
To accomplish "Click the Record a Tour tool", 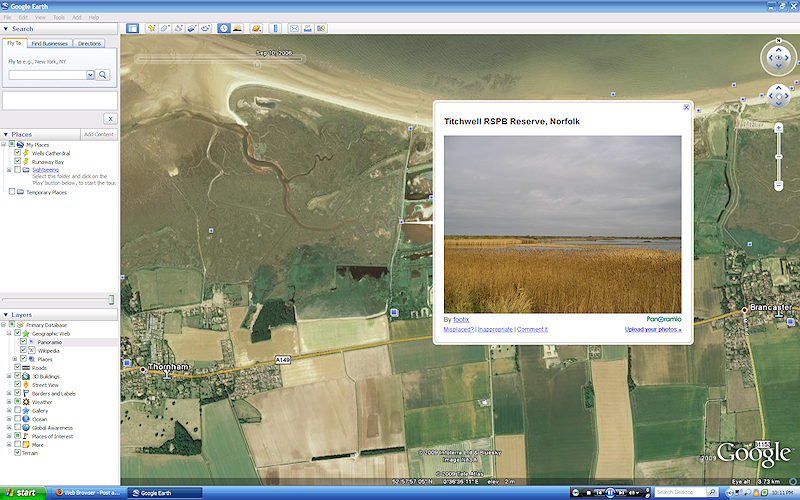I will click(x=205, y=29).
